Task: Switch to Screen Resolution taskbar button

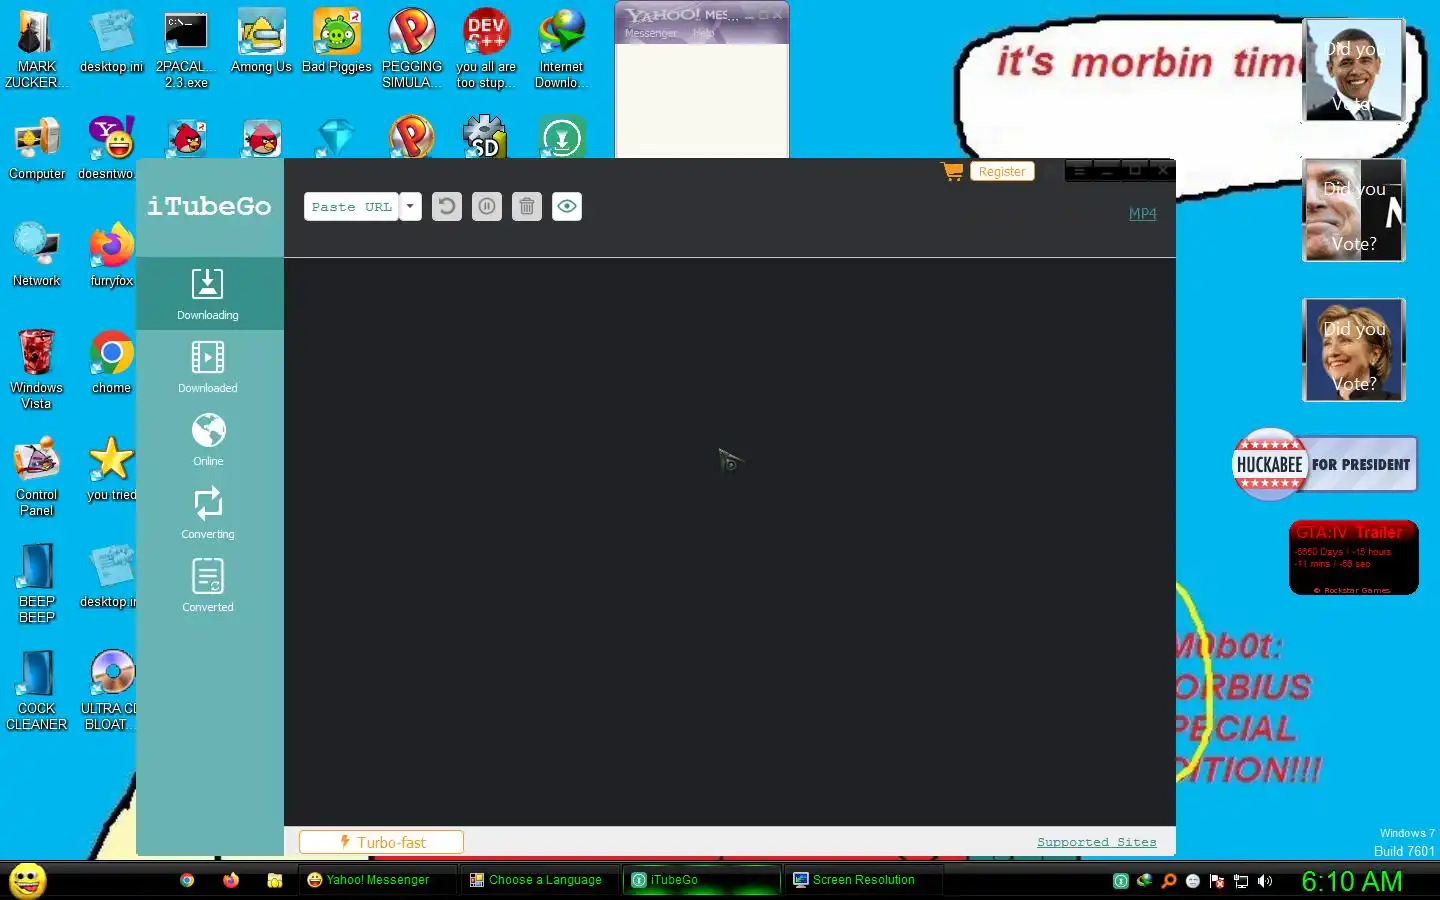Action: point(864,880)
